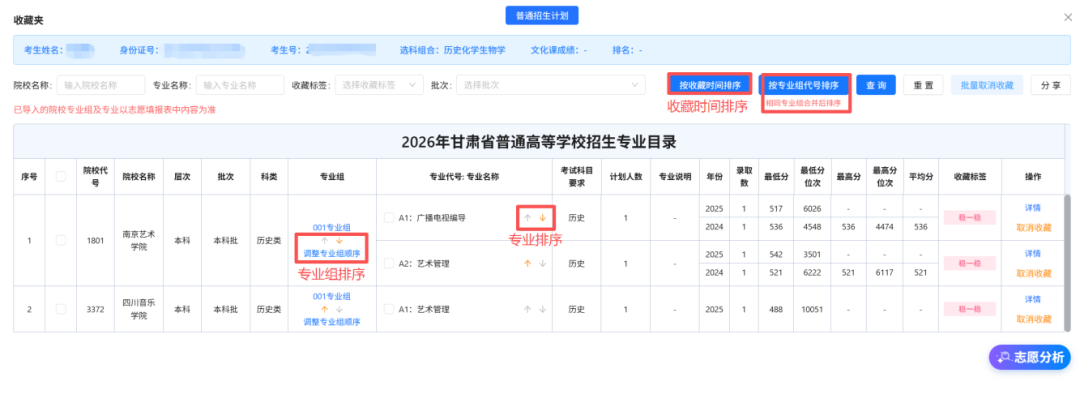The image size is (1080, 403).
Task: Tick 四川音乐学院 A1: 艺术管理 checkbox
Action: [x=389, y=309]
